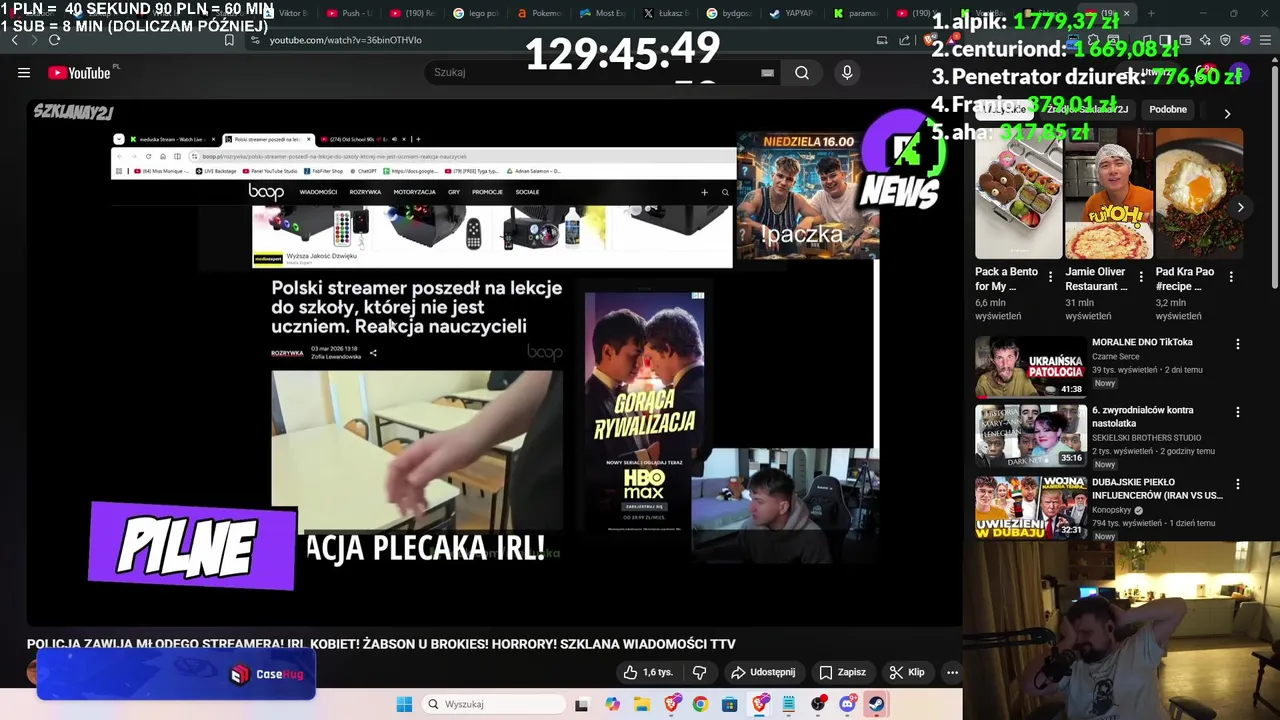
Task: Open options for DUBAJSKIE PIEKŁO INFLUENCERÓW
Action: pos(1238,484)
